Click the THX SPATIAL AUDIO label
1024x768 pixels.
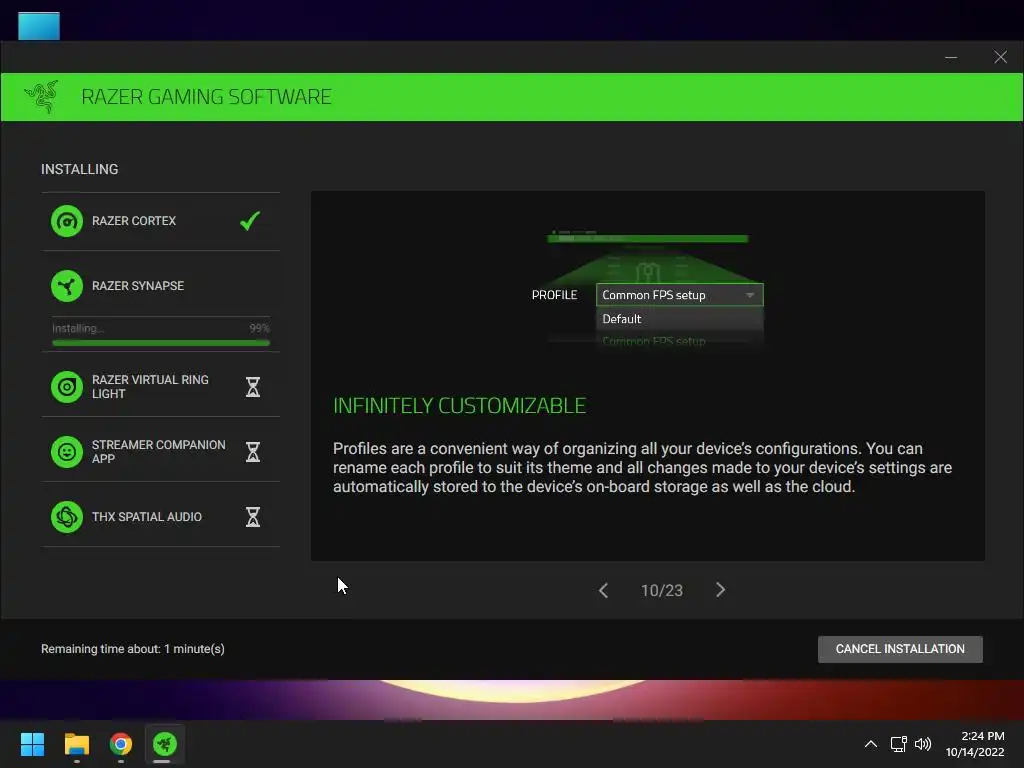click(x=147, y=517)
